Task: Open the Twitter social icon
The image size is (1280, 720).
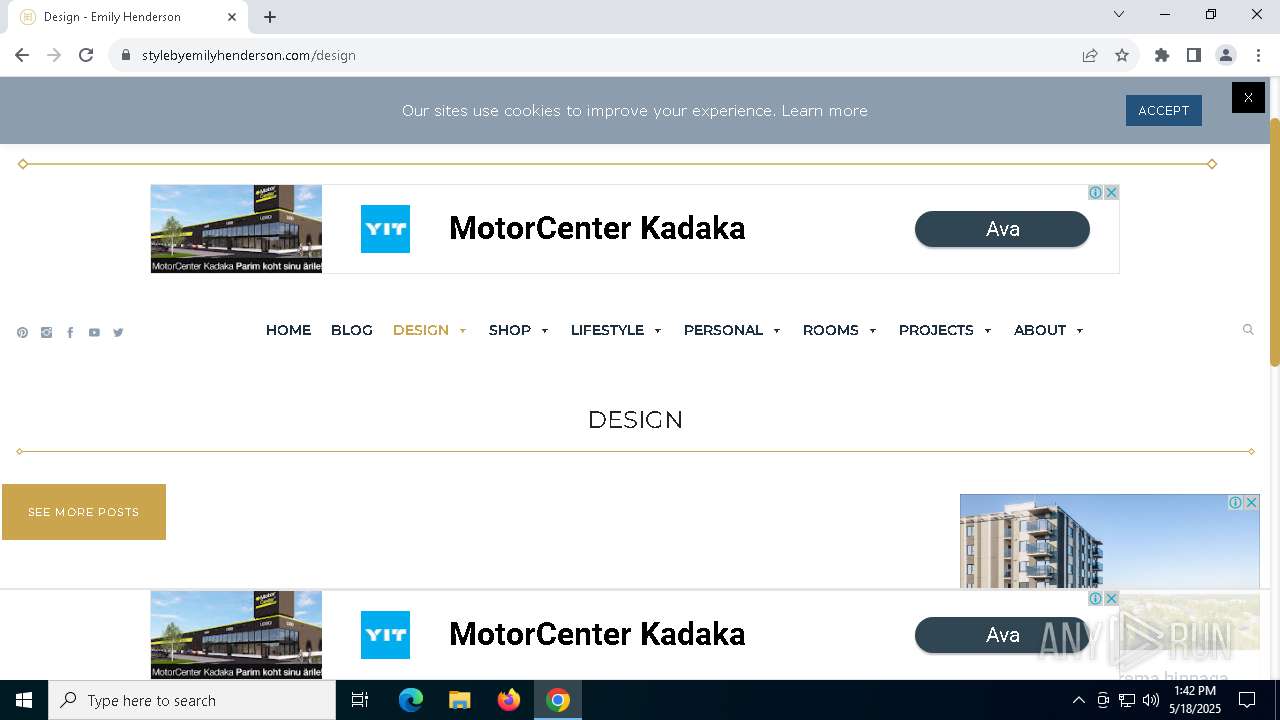Action: (118, 333)
